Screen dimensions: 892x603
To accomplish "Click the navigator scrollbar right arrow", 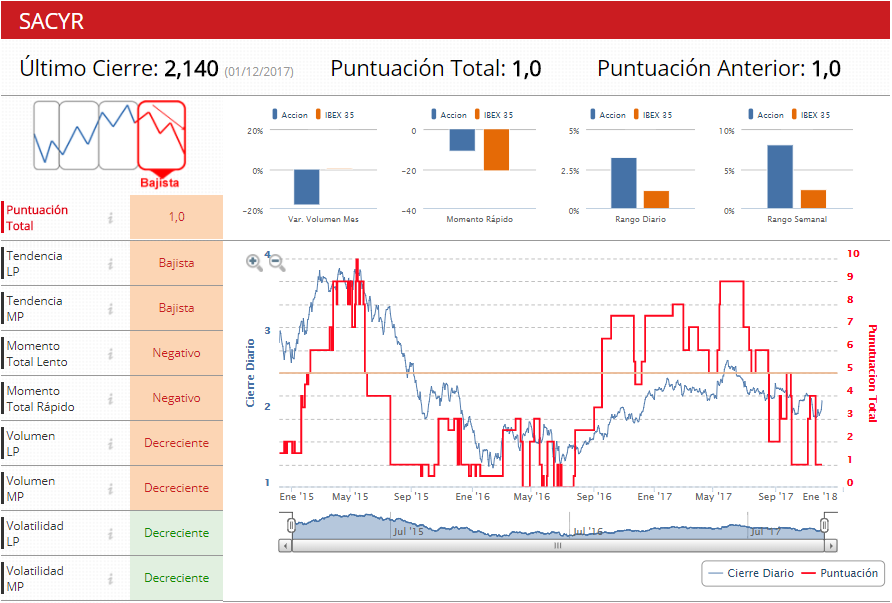I will [831, 546].
